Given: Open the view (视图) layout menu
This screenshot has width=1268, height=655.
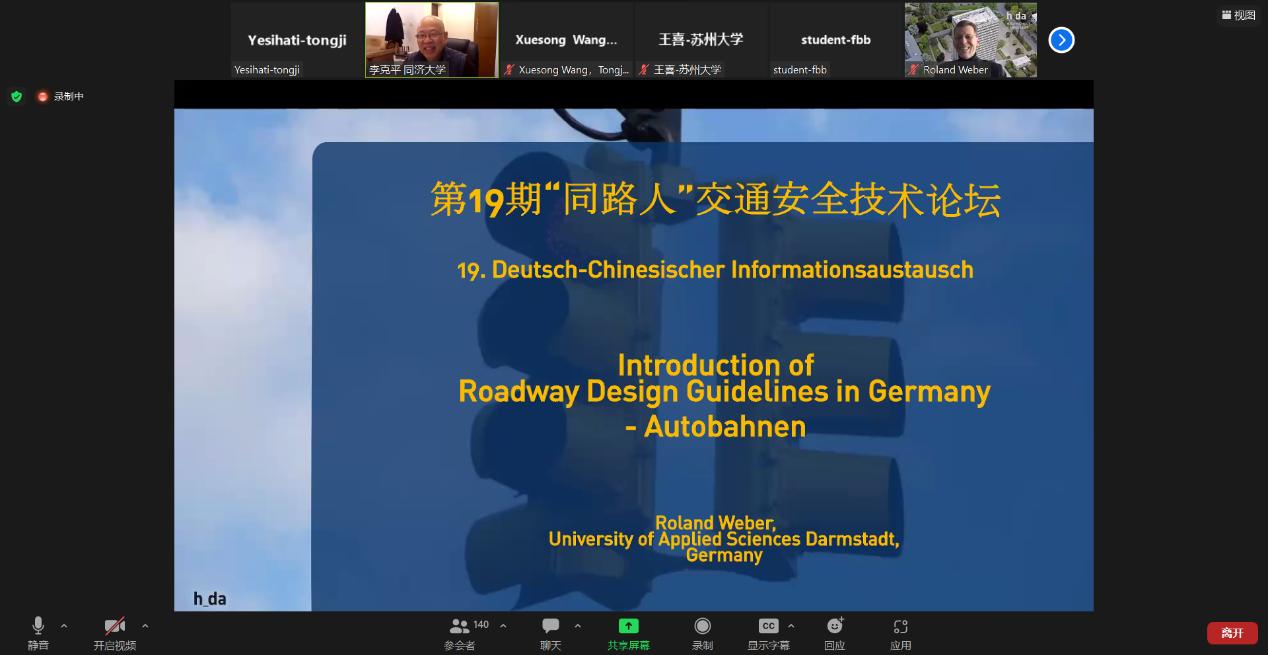Looking at the screenshot, I should [1238, 15].
